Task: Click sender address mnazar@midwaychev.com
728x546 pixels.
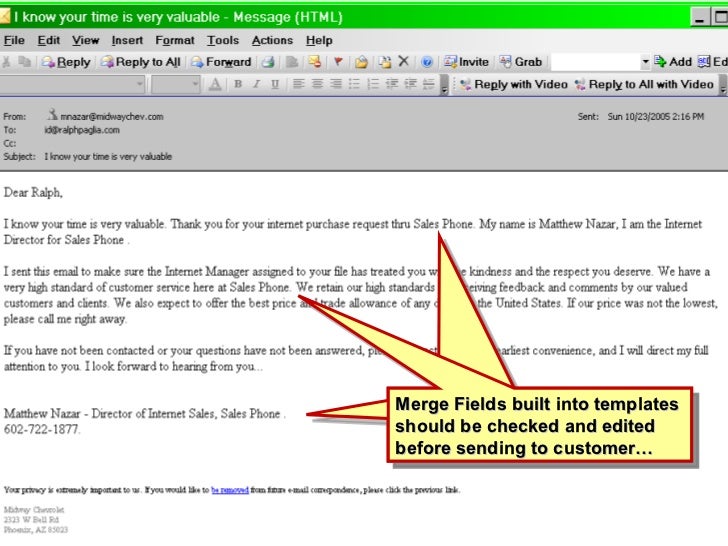Action: pos(112,117)
